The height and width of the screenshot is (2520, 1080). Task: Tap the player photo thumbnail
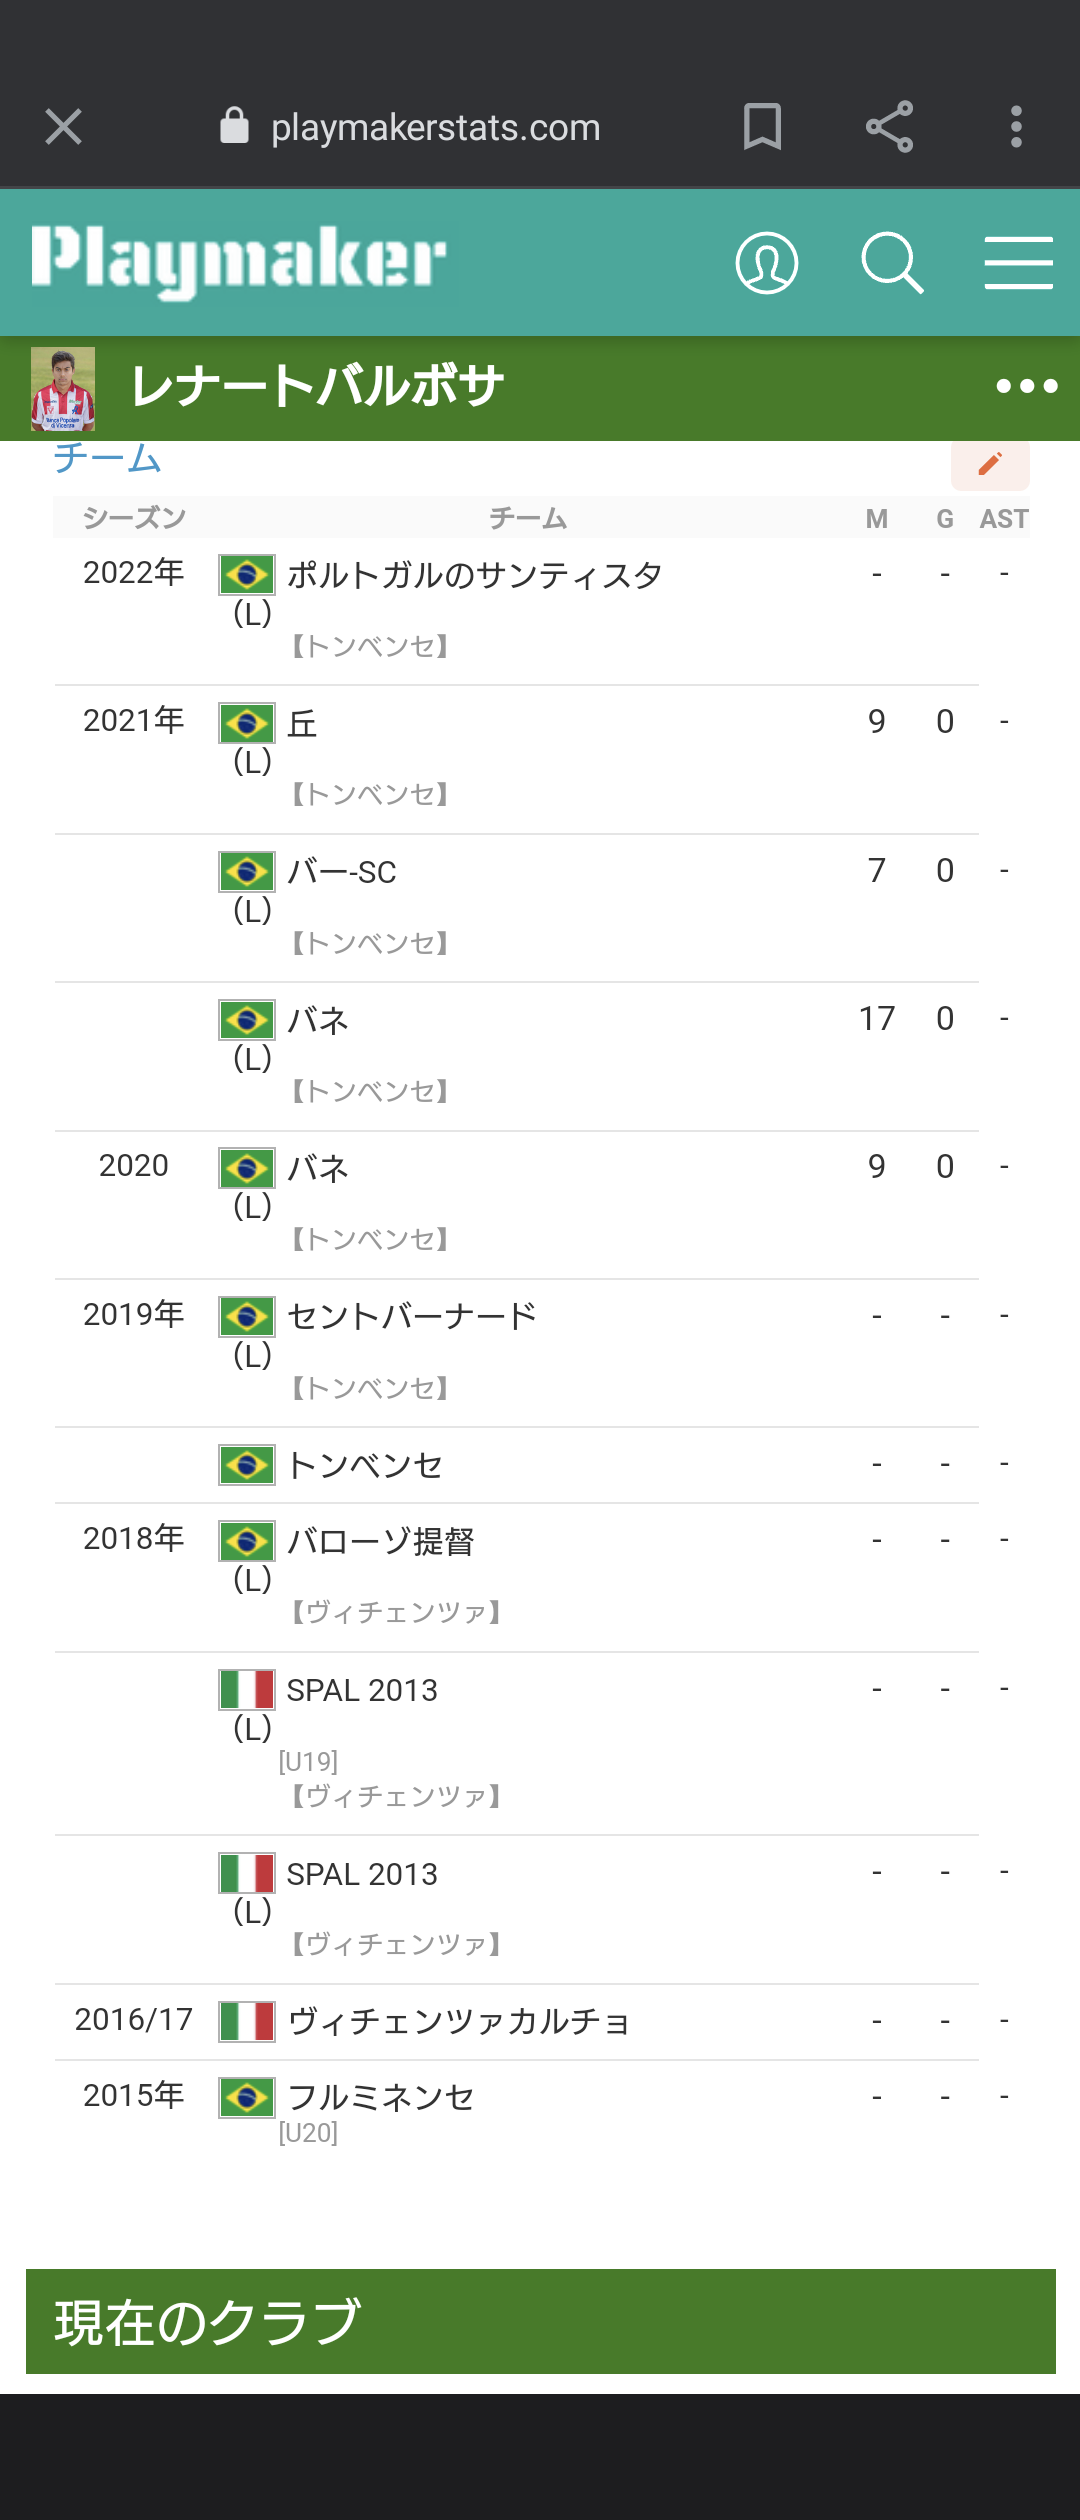coord(63,389)
